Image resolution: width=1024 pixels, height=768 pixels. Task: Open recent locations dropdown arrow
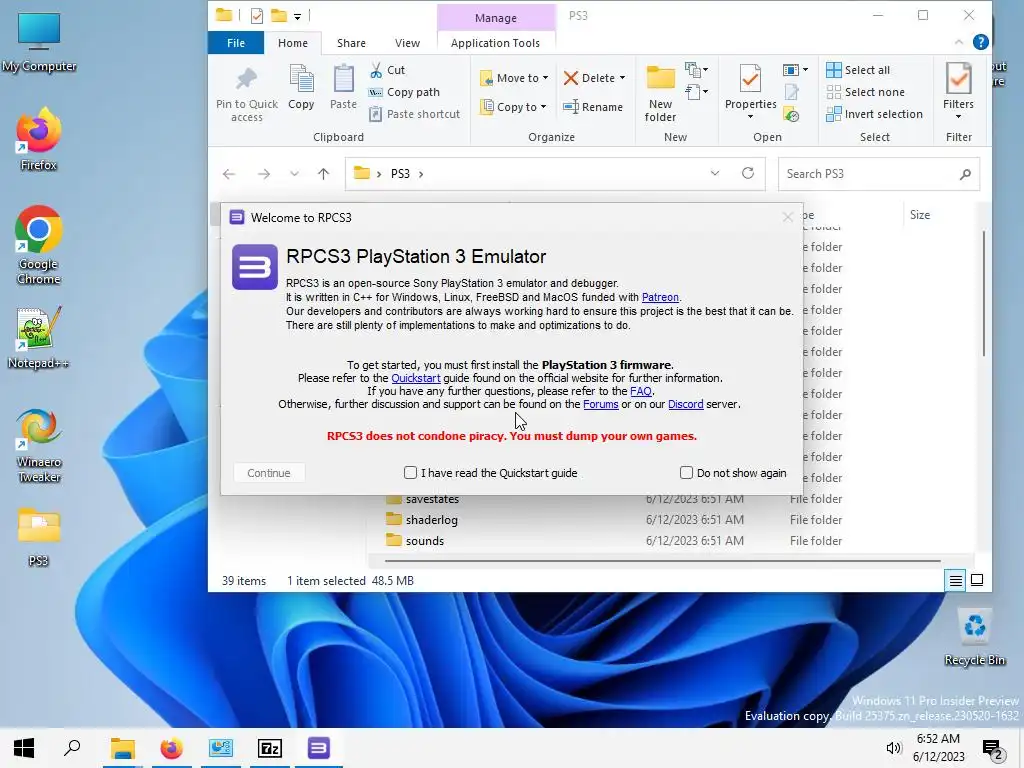click(295, 174)
